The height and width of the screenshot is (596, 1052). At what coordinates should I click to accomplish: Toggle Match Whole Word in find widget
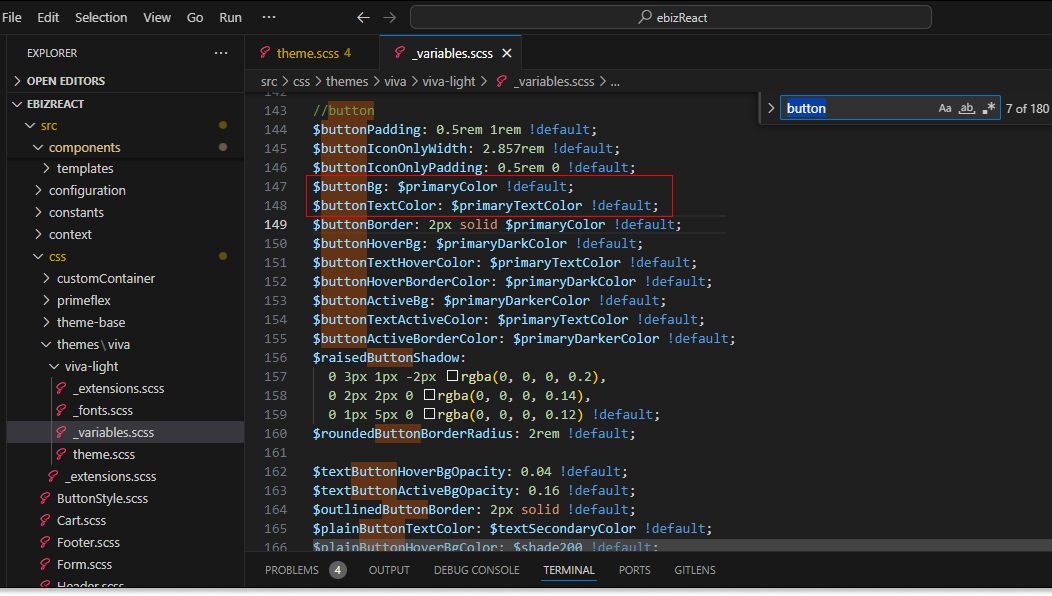click(x=966, y=108)
